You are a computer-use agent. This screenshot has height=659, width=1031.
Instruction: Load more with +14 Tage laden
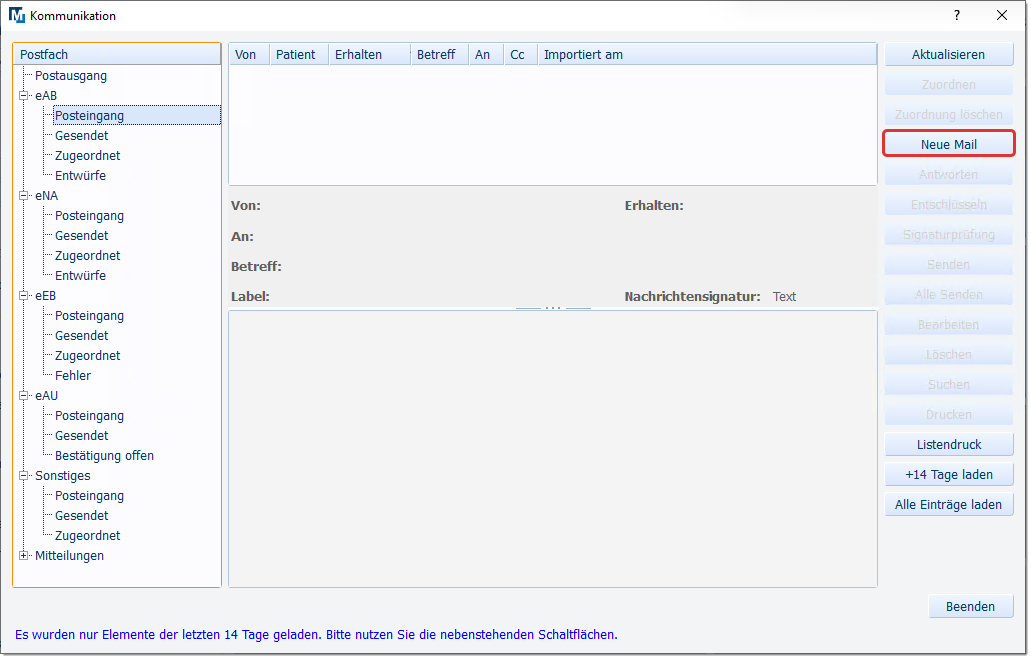tap(949, 475)
